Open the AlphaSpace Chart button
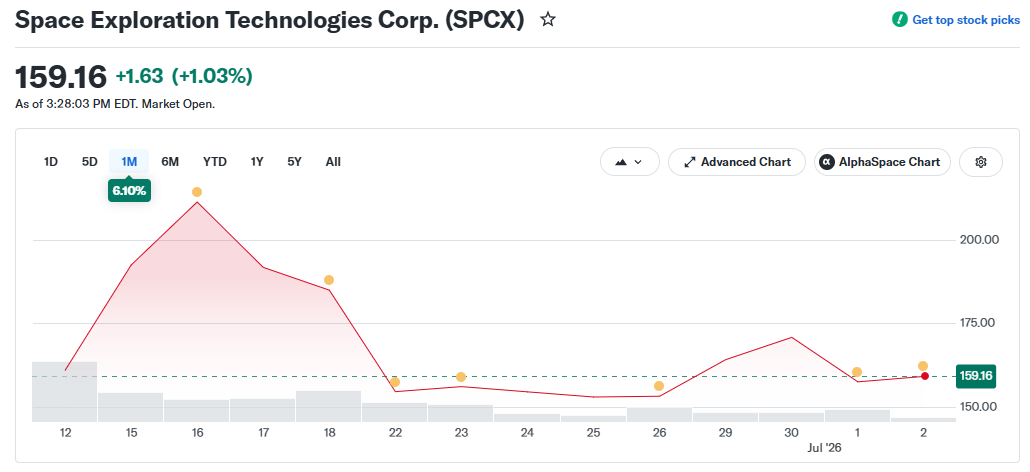This screenshot has width=1030, height=472. coord(882,162)
